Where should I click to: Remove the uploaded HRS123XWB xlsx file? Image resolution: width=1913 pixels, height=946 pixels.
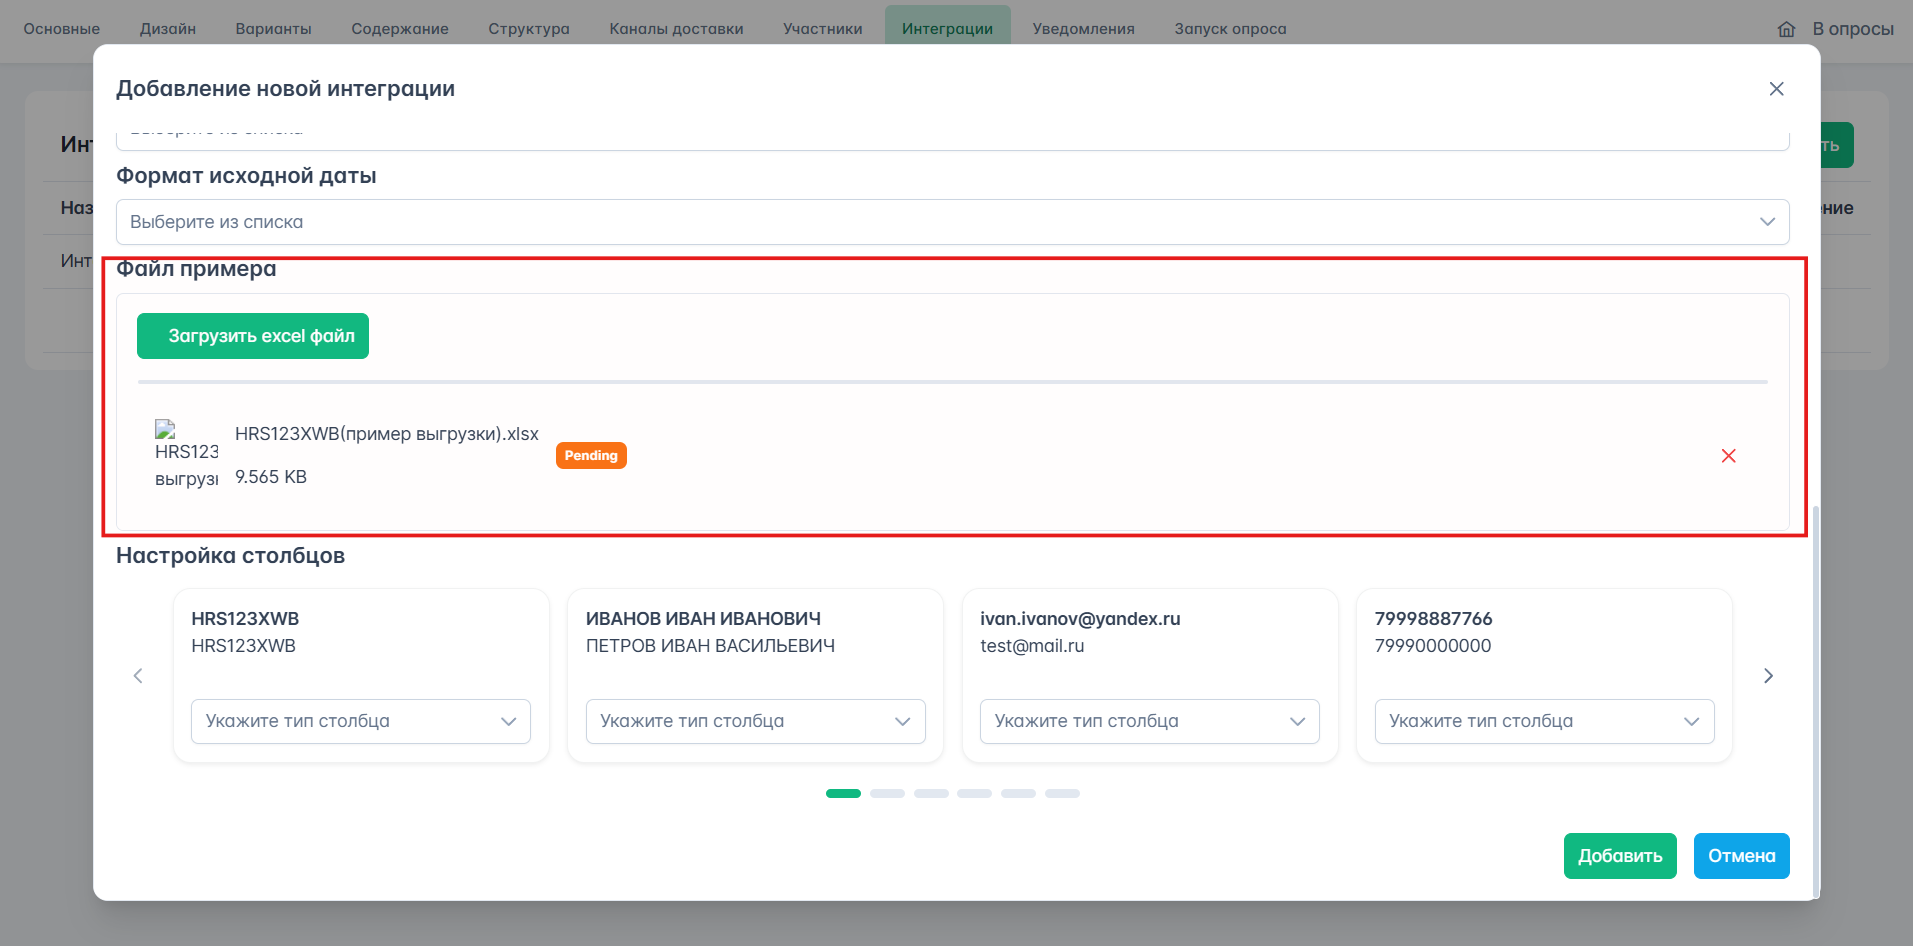(1728, 456)
